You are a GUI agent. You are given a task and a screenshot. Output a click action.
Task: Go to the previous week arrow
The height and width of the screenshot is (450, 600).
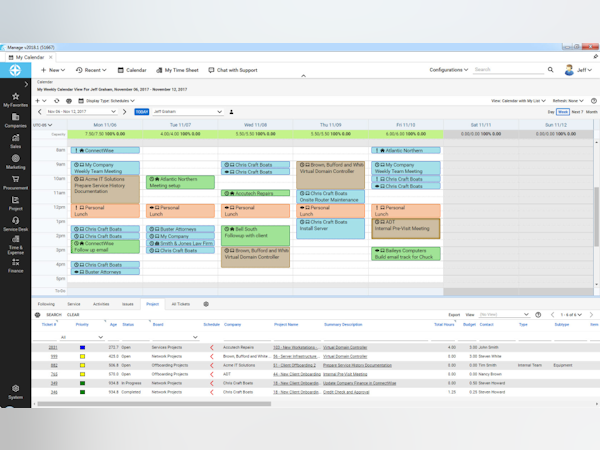[39, 112]
